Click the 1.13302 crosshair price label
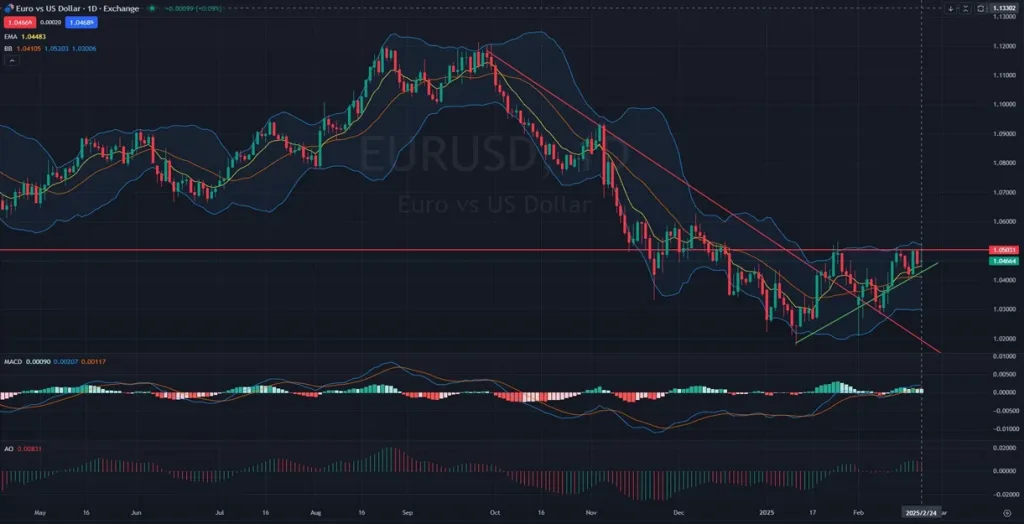Screen dimensions: 1024x524 point(1002,8)
